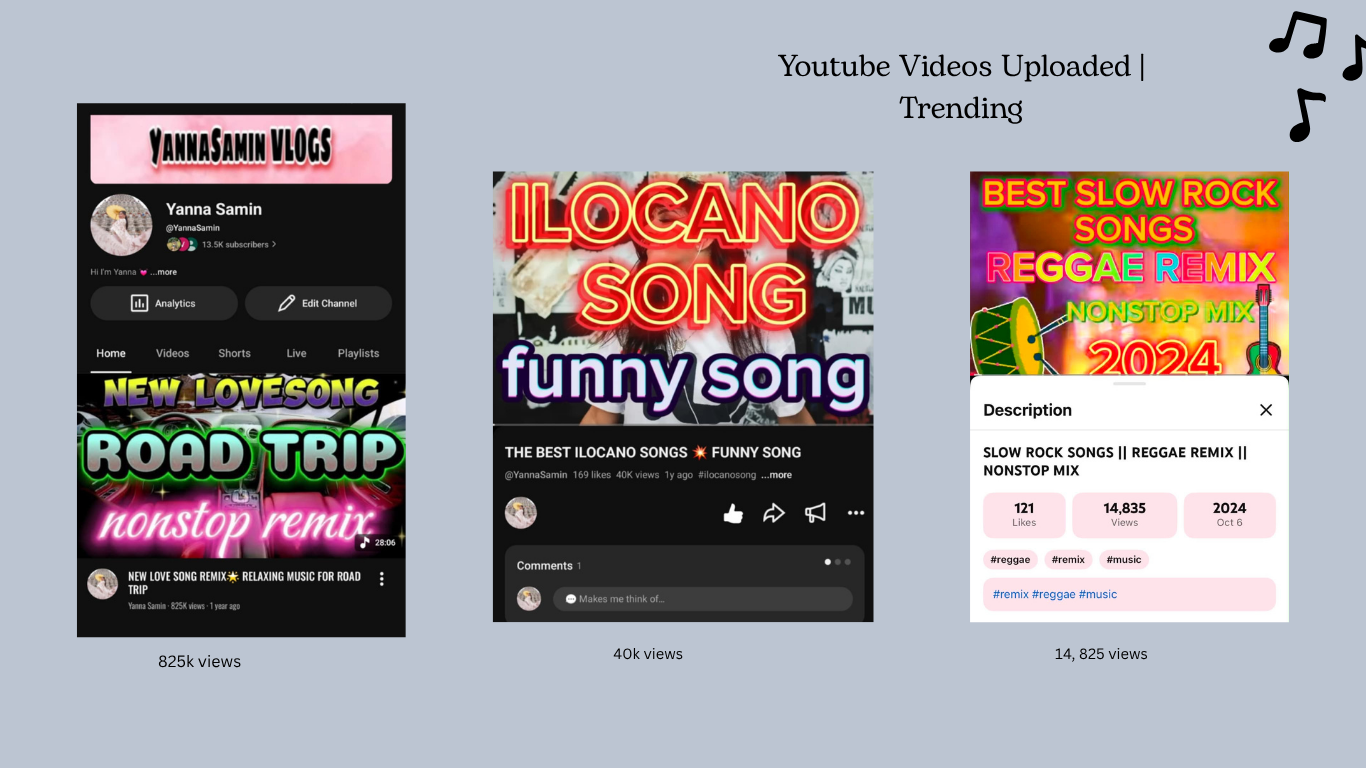Click the SLOW ROCK SONGS description title
The image size is (1366, 768).
point(1115,461)
